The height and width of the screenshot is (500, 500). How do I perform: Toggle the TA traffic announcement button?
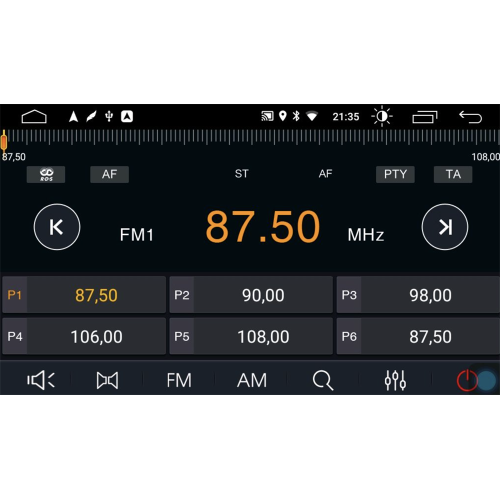click(x=453, y=174)
